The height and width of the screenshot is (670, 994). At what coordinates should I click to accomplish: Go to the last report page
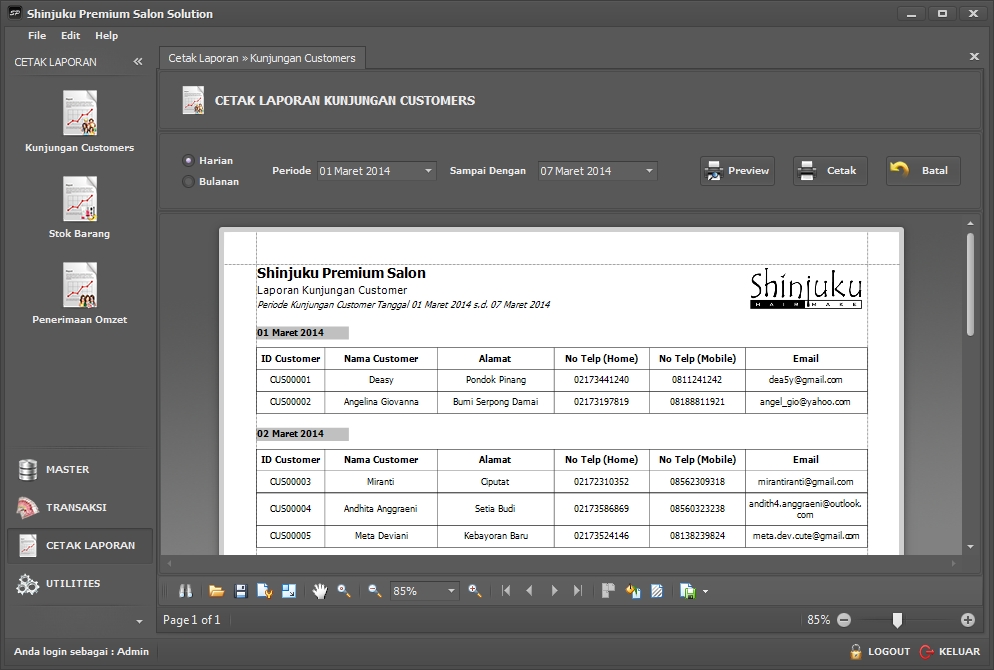[578, 591]
